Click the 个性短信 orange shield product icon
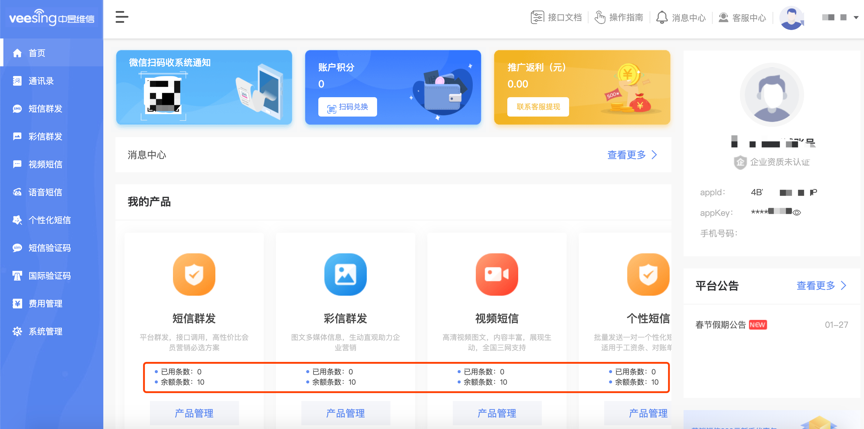The width and height of the screenshot is (864, 429). tap(648, 274)
